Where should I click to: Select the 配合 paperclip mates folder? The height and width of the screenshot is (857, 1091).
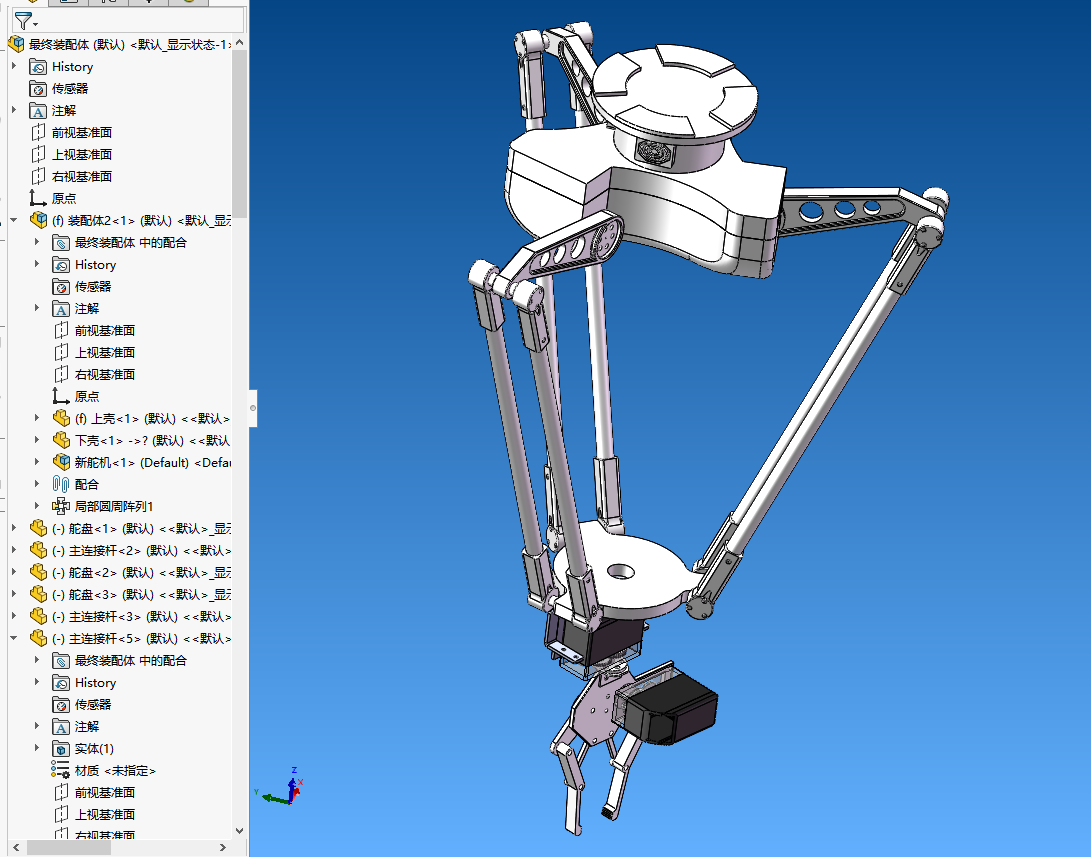[x=86, y=484]
